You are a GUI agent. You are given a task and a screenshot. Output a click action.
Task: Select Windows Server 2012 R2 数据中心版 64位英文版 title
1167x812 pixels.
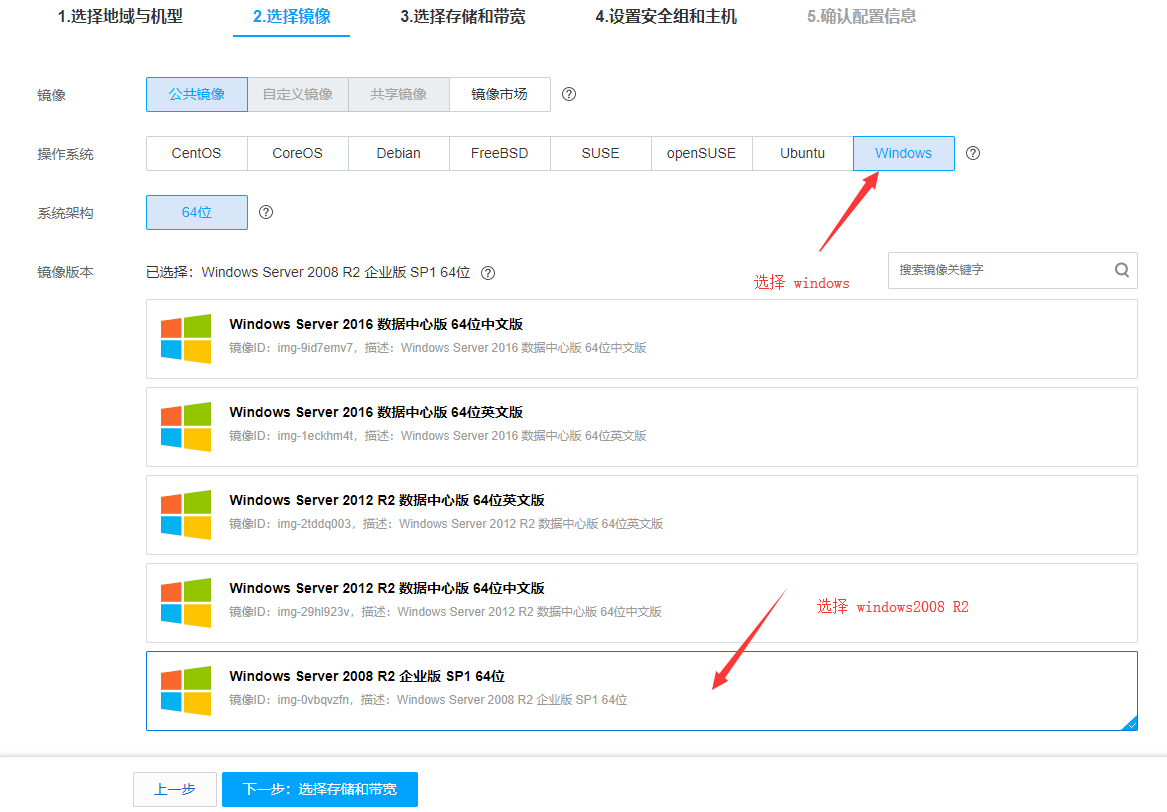387,500
